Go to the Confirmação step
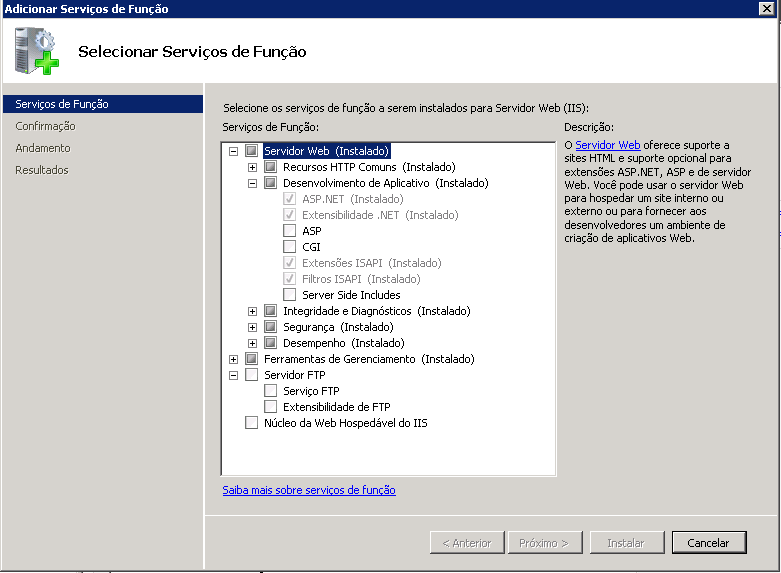 (x=45, y=126)
